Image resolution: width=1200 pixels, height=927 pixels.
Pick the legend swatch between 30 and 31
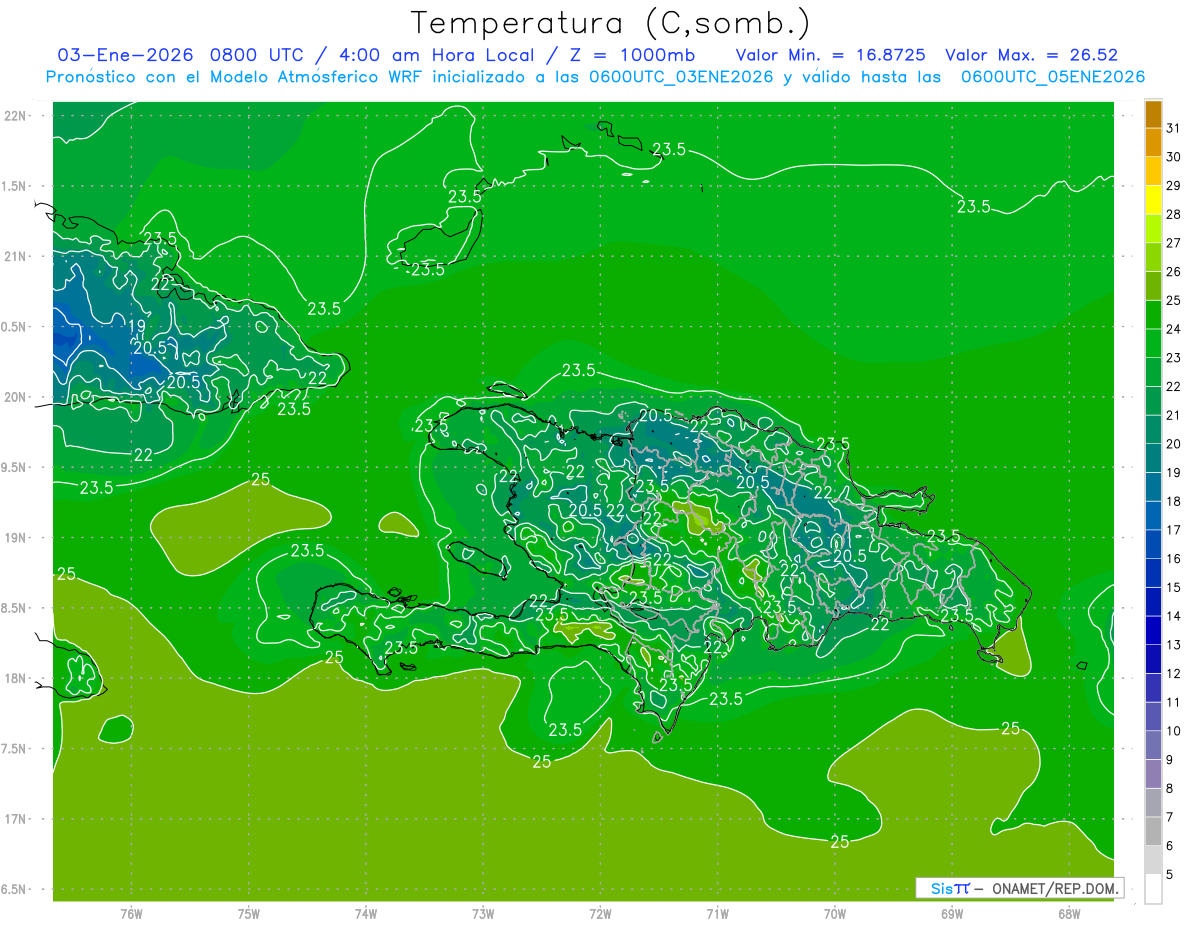[x=1153, y=142]
